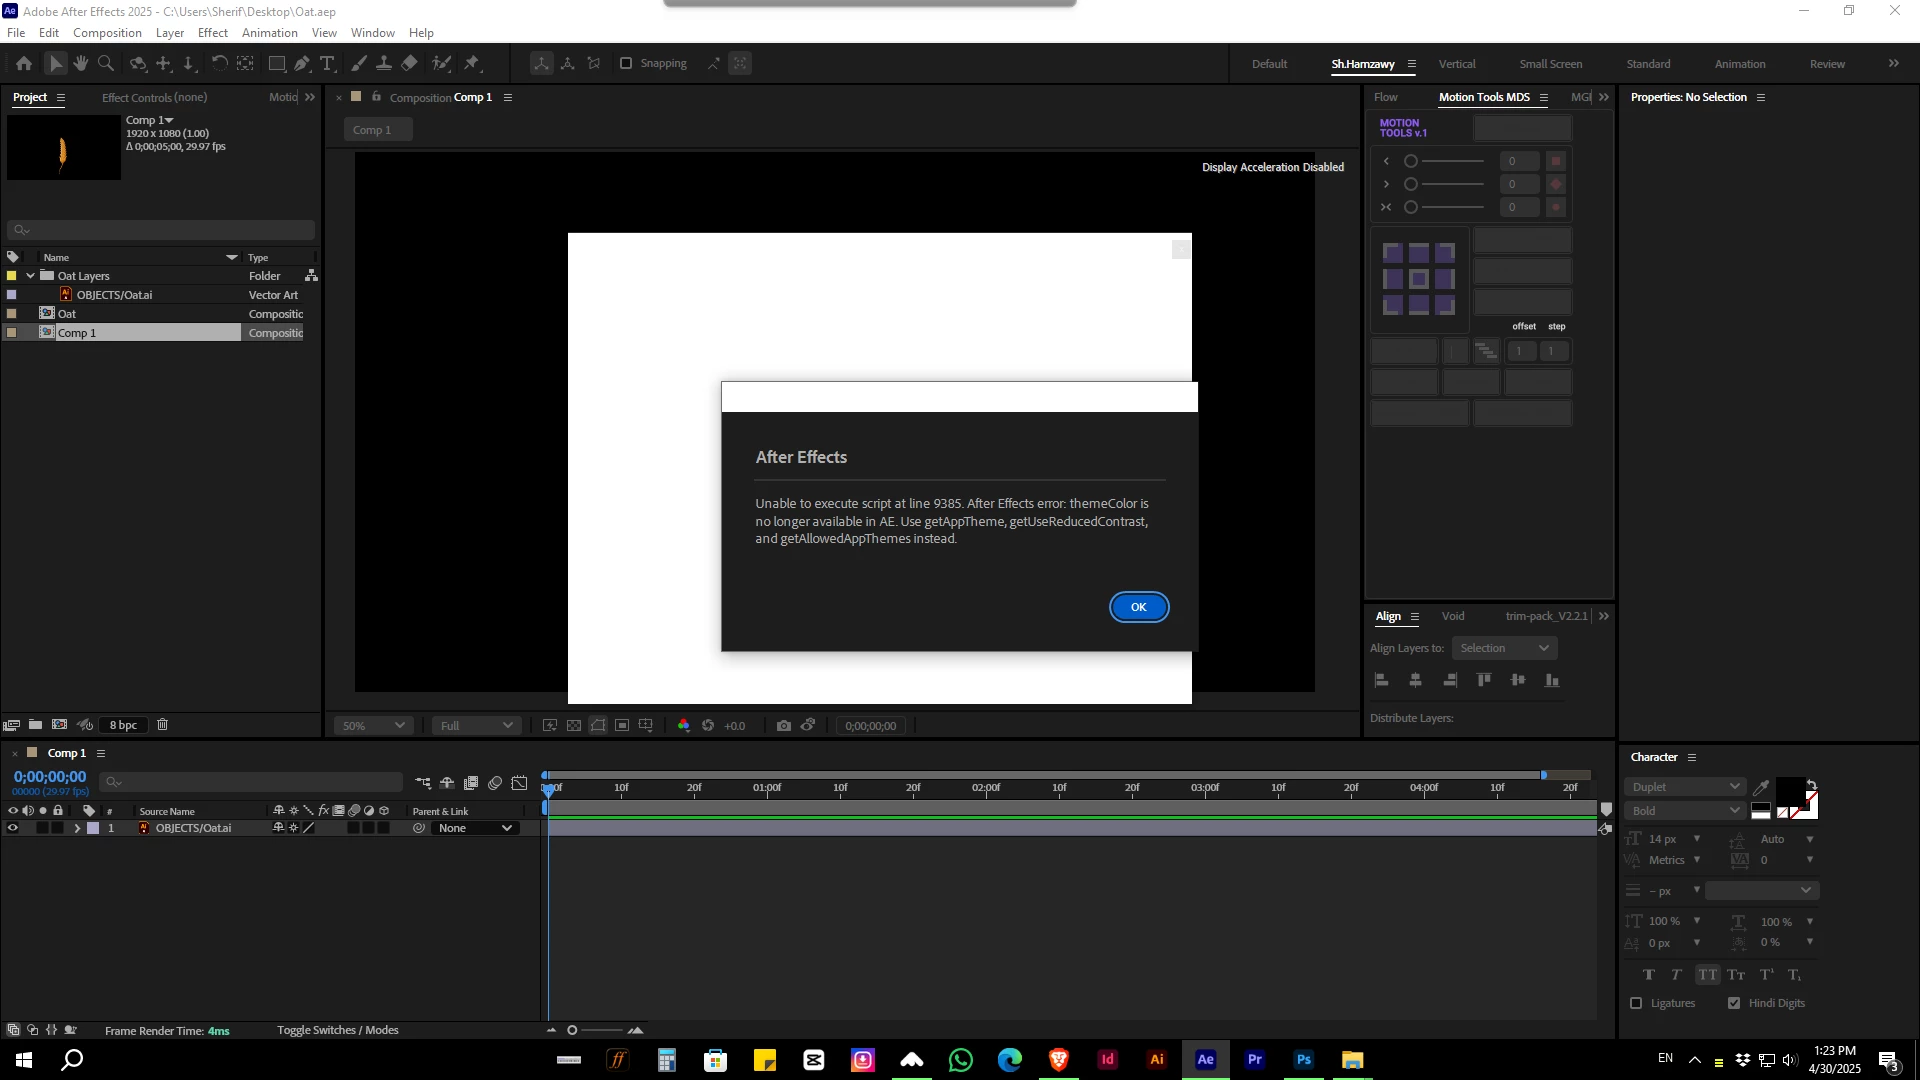Open the Composition menu
The width and height of the screenshot is (1920, 1080).
coord(107,33)
